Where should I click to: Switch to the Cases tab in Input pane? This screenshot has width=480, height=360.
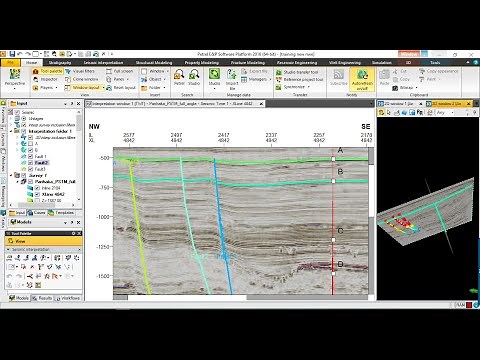(36, 213)
